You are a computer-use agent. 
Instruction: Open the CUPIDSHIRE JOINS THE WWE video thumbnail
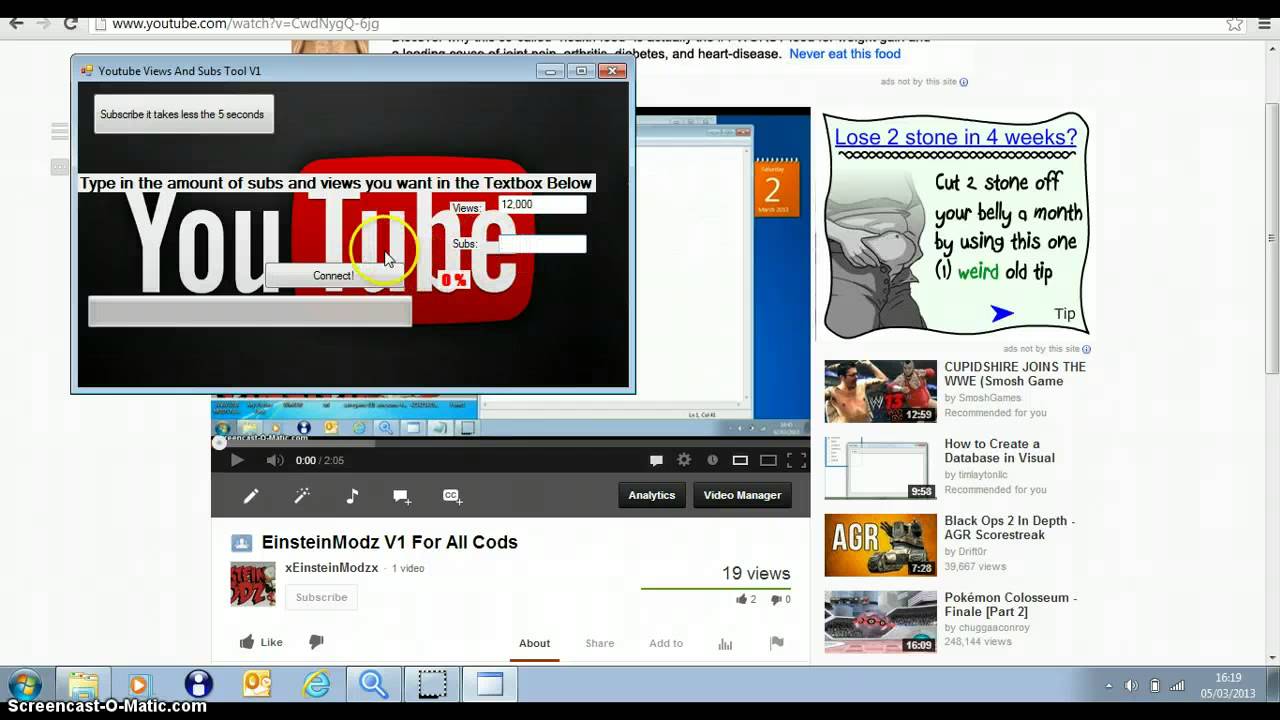pos(880,391)
